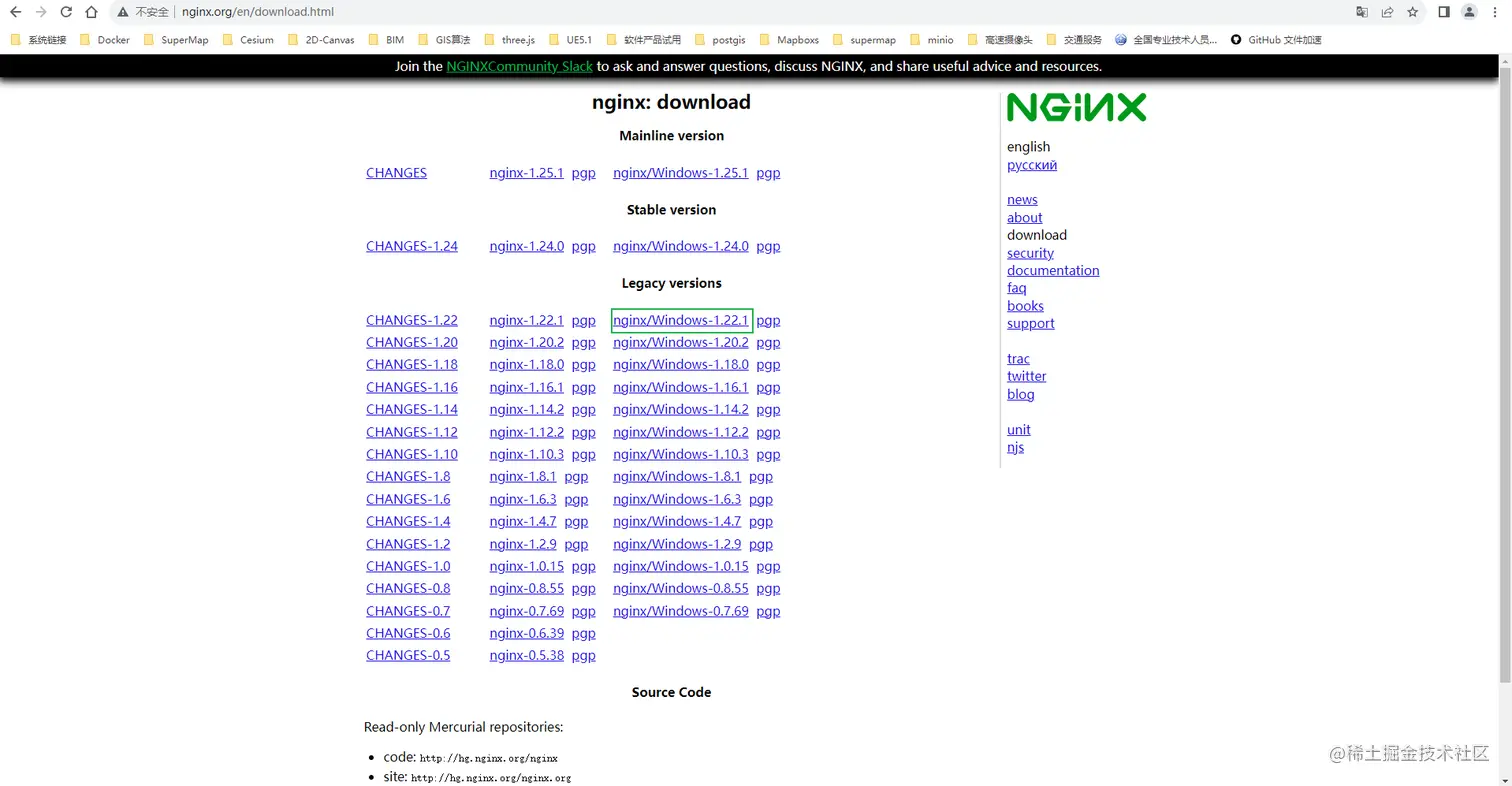1512x786 pixels.
Task: Download nginx/Windows-1.12.2
Action: [x=680, y=432]
